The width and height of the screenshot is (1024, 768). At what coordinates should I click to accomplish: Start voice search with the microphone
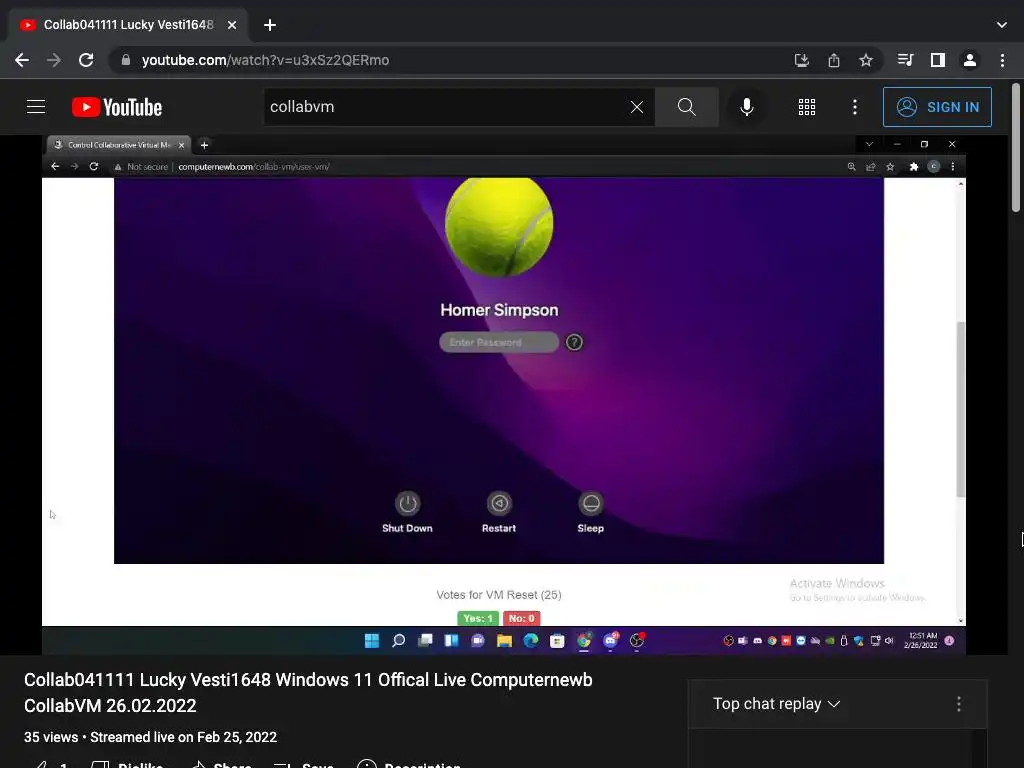click(746, 107)
